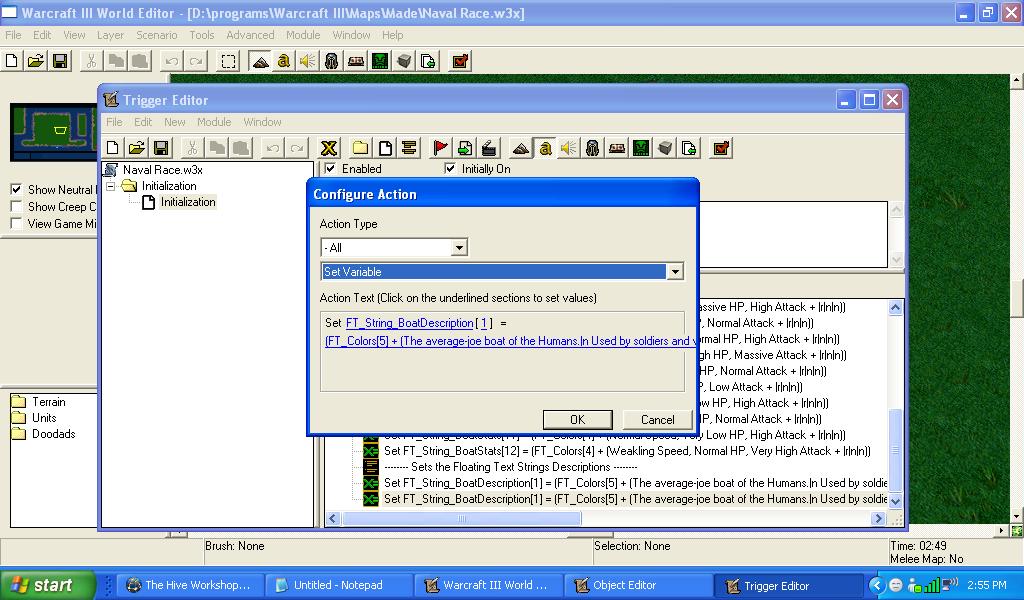Toggle View Game Mi checkbox in World Editor
This screenshot has height=600, width=1024.
tap(16, 223)
